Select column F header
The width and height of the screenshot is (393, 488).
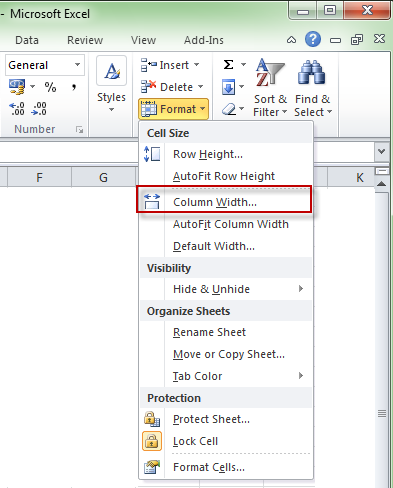[39, 177]
